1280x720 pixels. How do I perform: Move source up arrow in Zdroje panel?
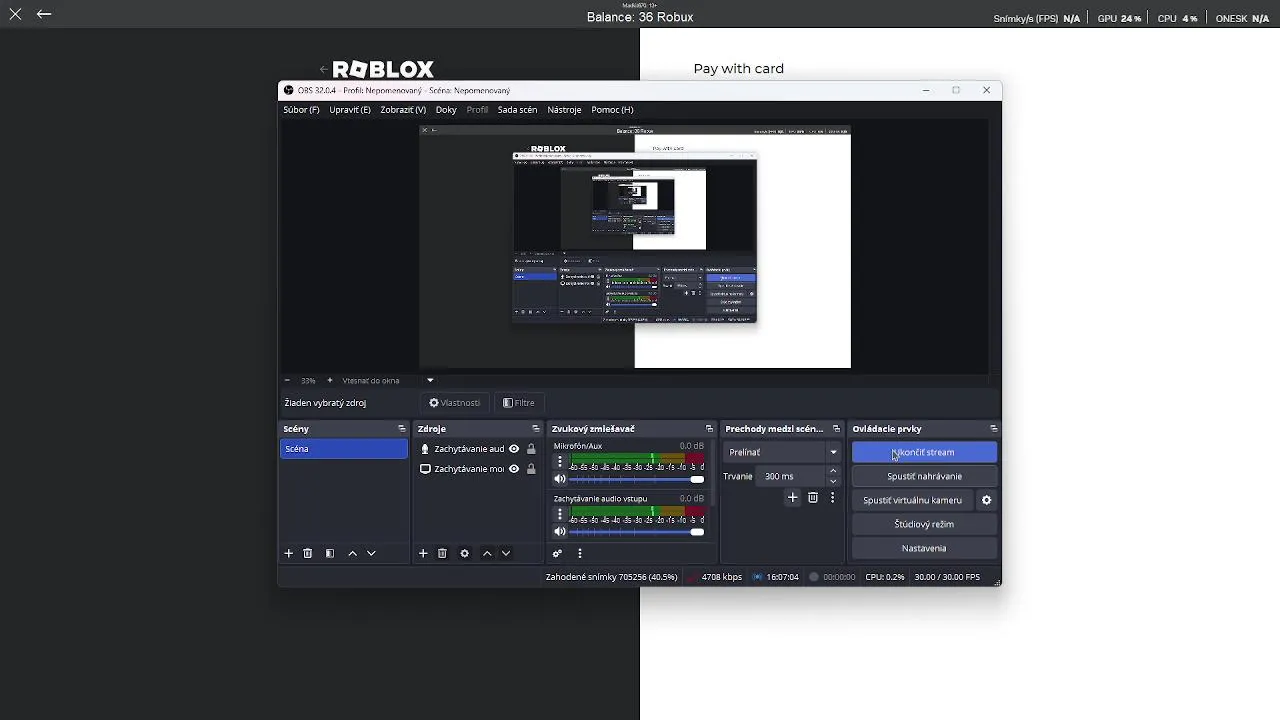click(487, 553)
